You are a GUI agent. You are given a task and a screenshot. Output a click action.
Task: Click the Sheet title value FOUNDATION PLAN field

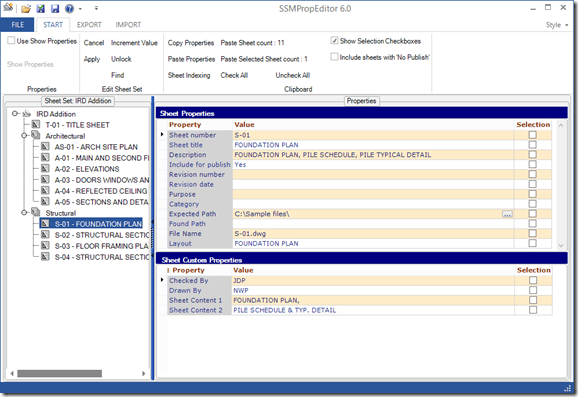click(x=373, y=145)
